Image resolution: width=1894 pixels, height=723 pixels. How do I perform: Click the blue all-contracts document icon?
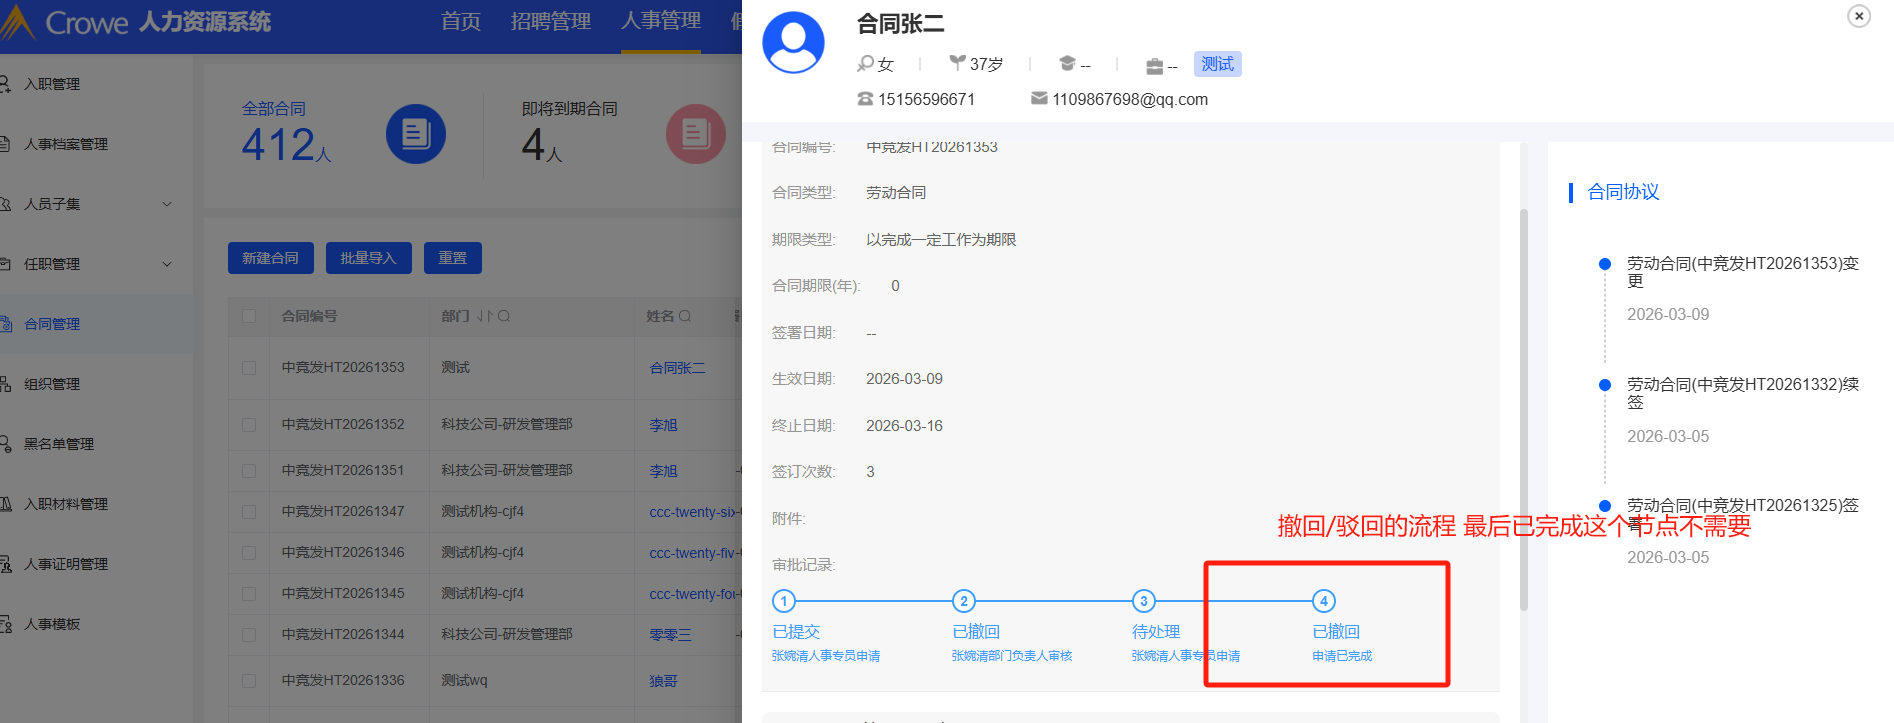tap(415, 134)
